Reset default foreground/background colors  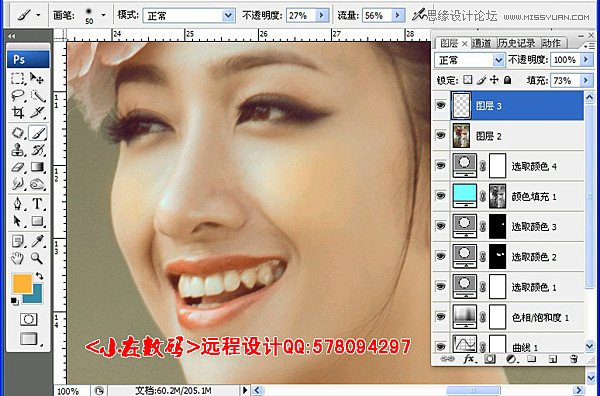point(15,301)
